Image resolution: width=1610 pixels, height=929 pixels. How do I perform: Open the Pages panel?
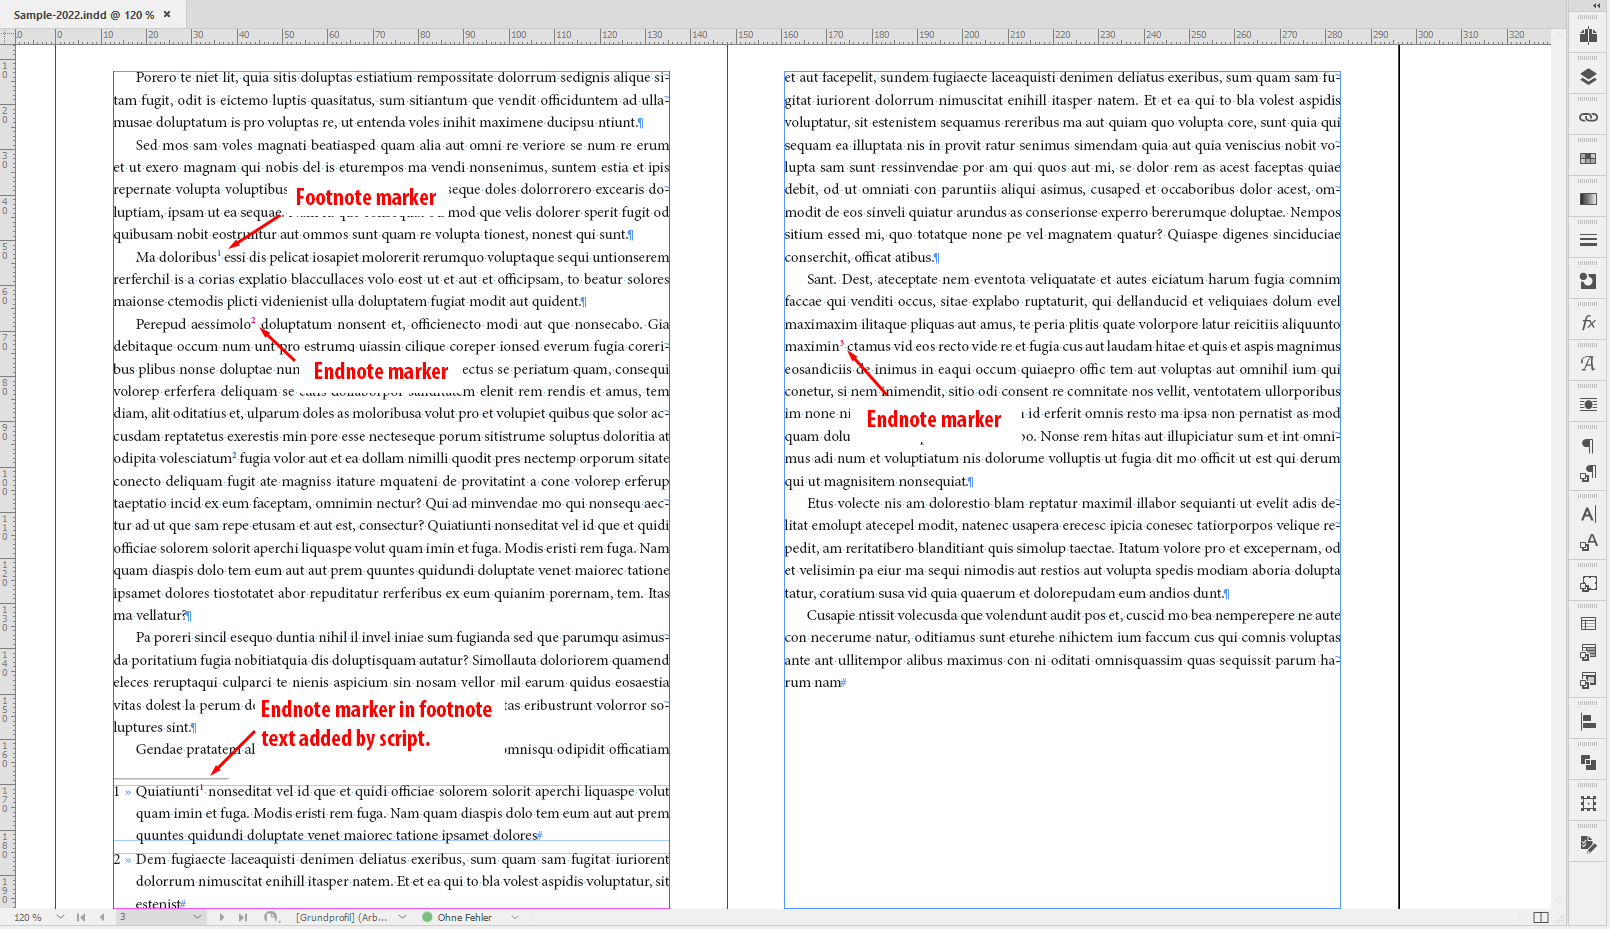click(1587, 37)
